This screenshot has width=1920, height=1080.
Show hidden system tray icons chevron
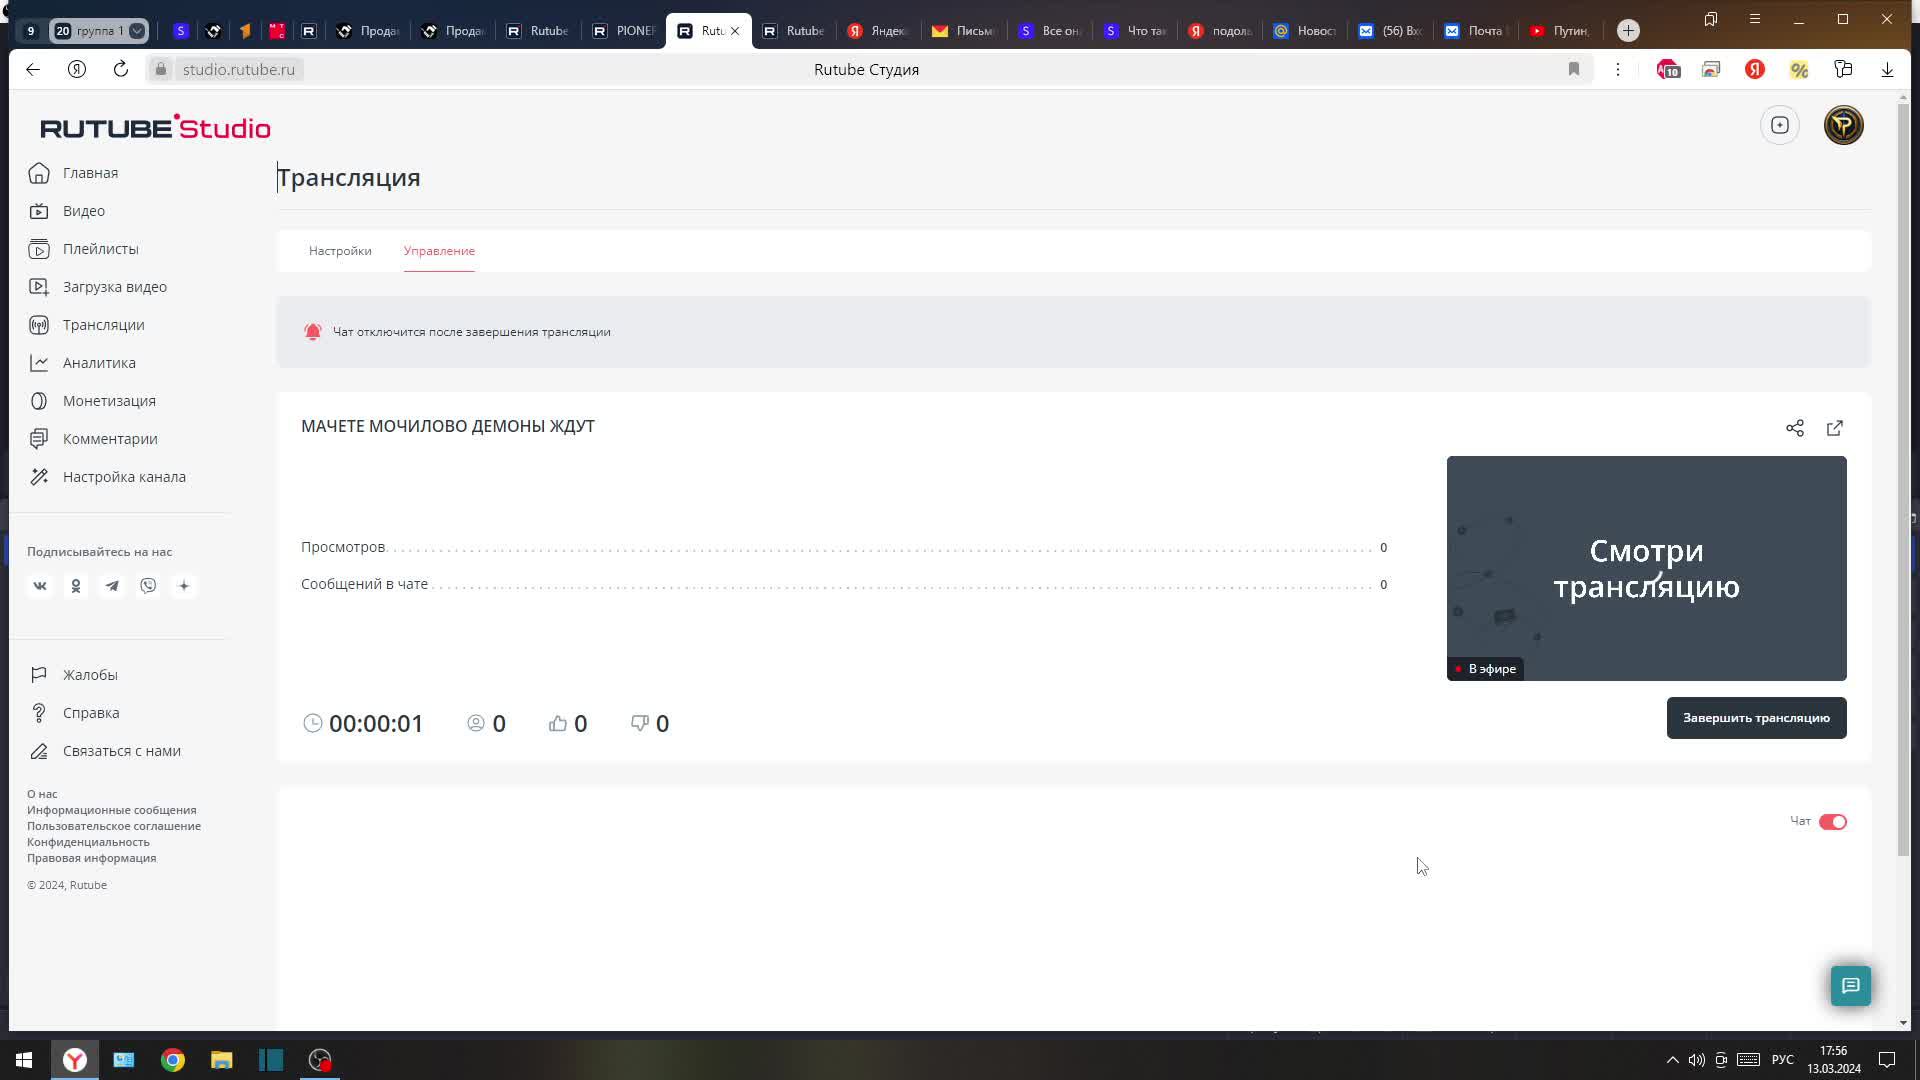[x=1672, y=1060]
